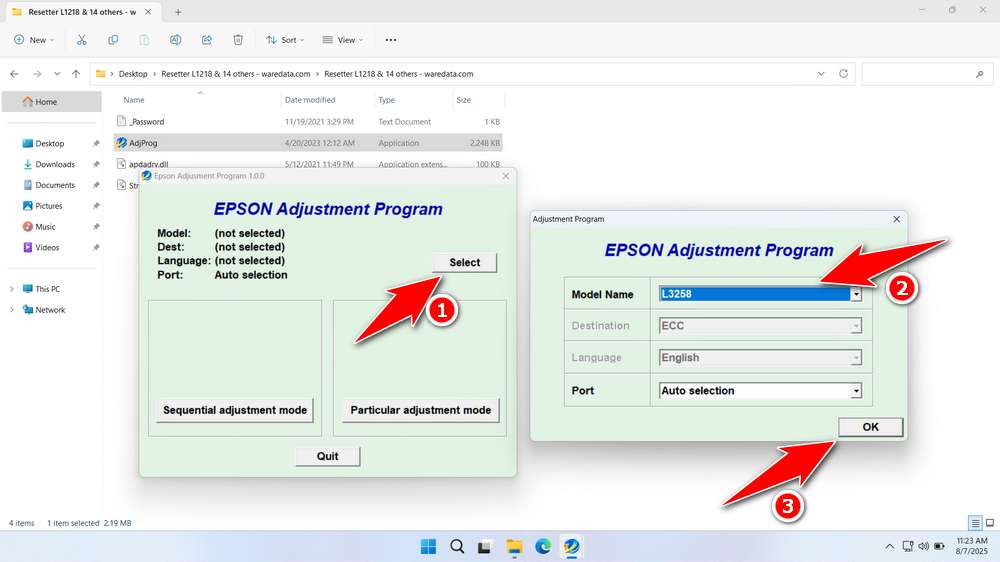1000x562 pixels.
Task: Launch Microsoft Edge from taskbar
Action: [543, 547]
